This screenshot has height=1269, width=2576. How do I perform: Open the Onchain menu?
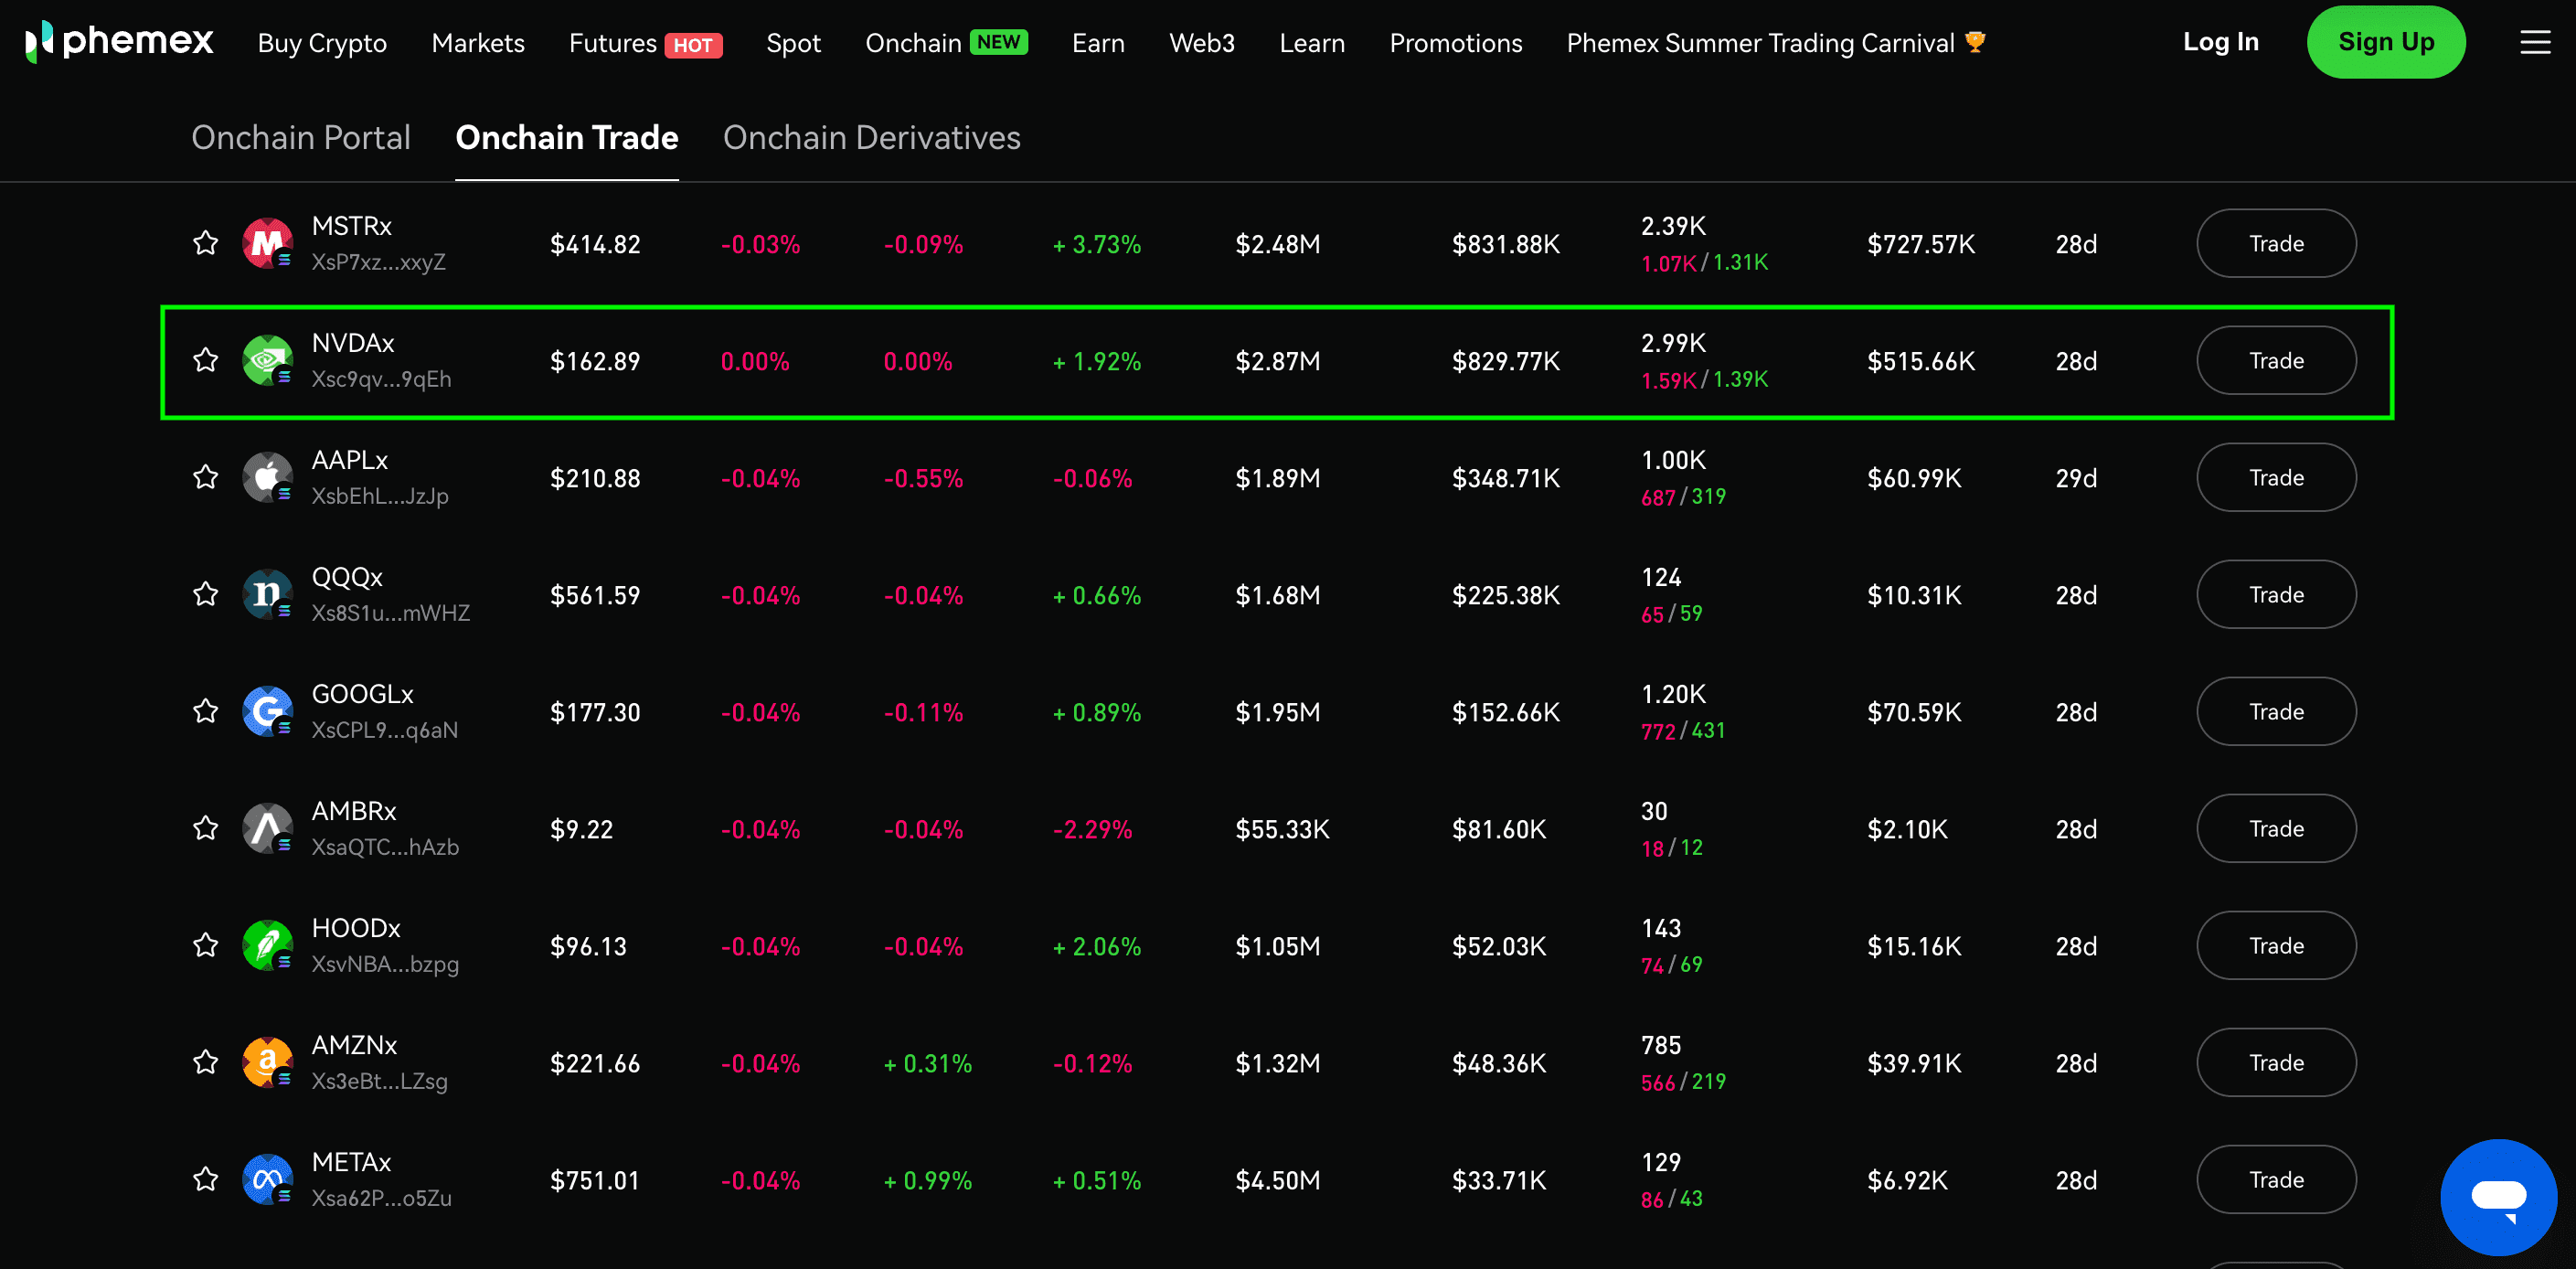coord(946,43)
